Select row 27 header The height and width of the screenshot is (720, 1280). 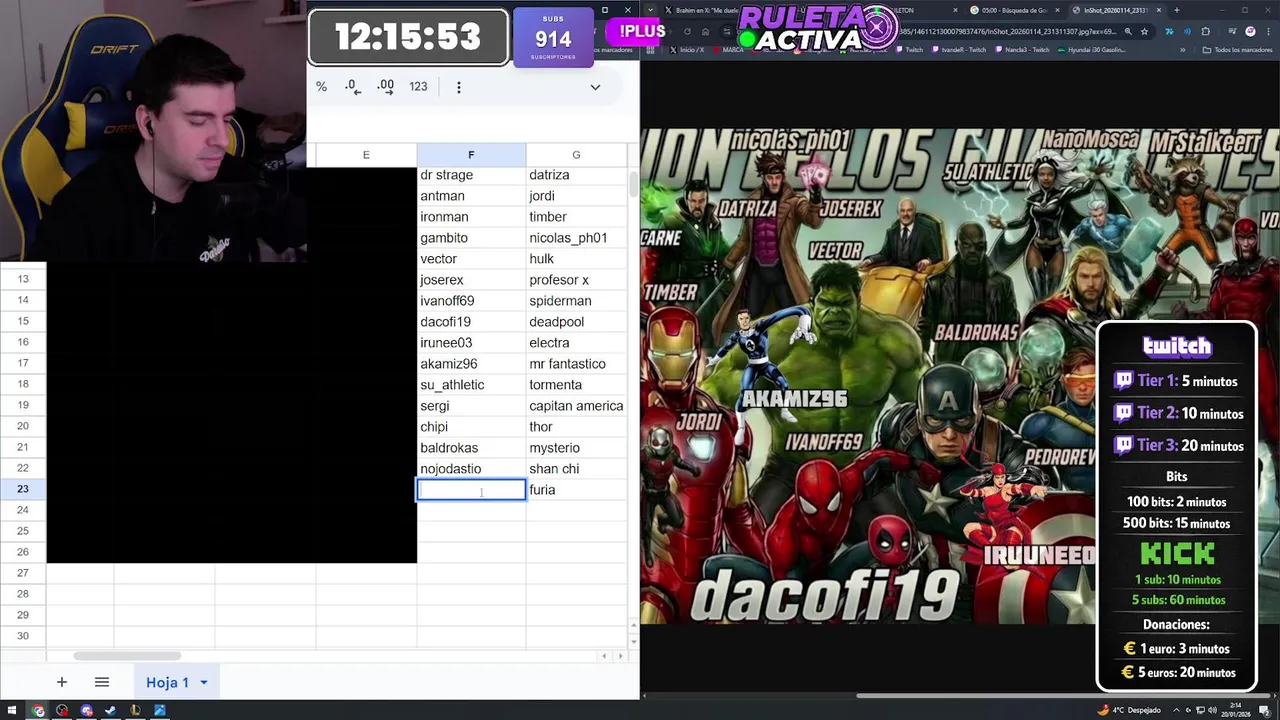pos(23,573)
